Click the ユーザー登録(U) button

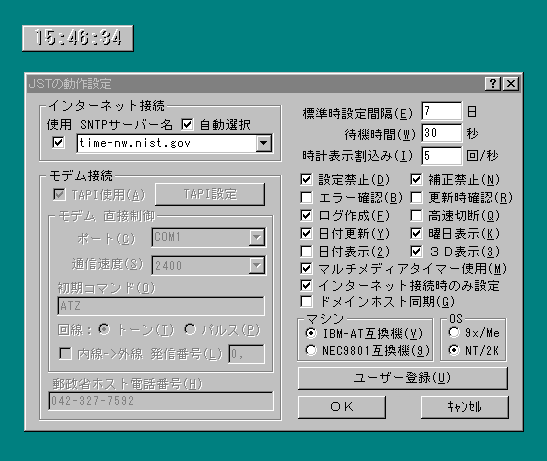tap(403, 378)
